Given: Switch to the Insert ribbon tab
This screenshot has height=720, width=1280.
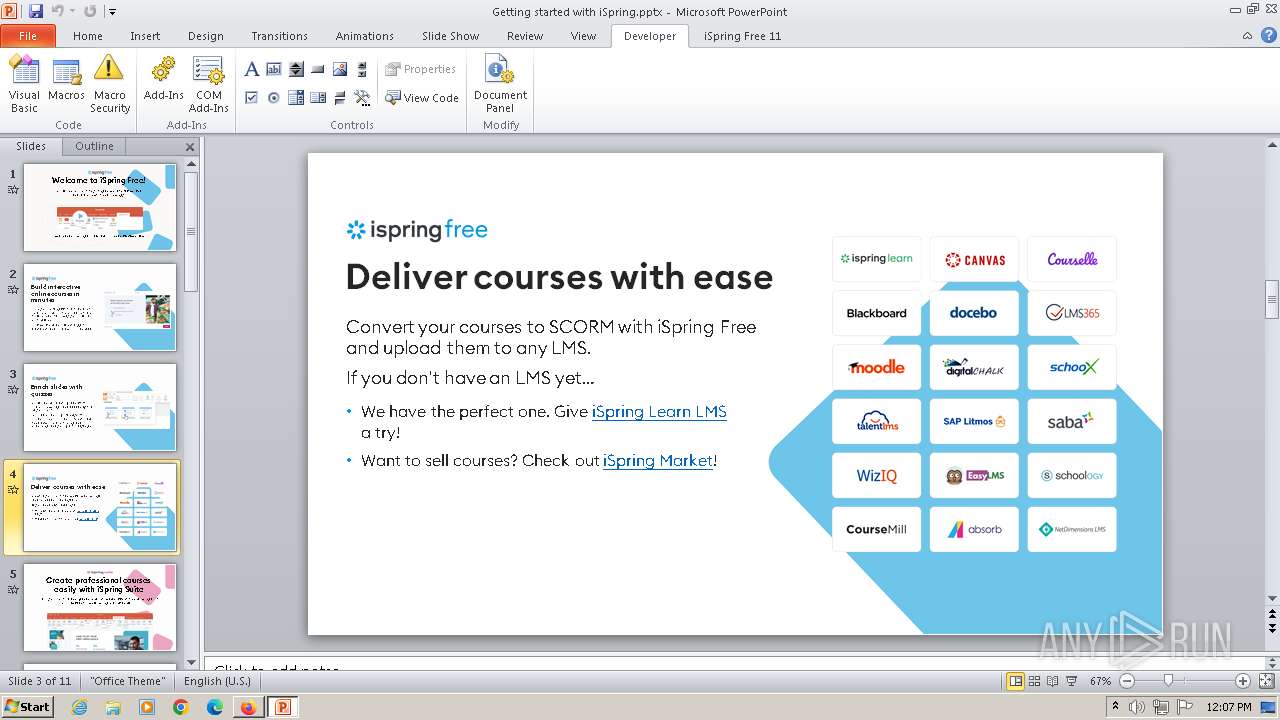Looking at the screenshot, I should point(145,36).
